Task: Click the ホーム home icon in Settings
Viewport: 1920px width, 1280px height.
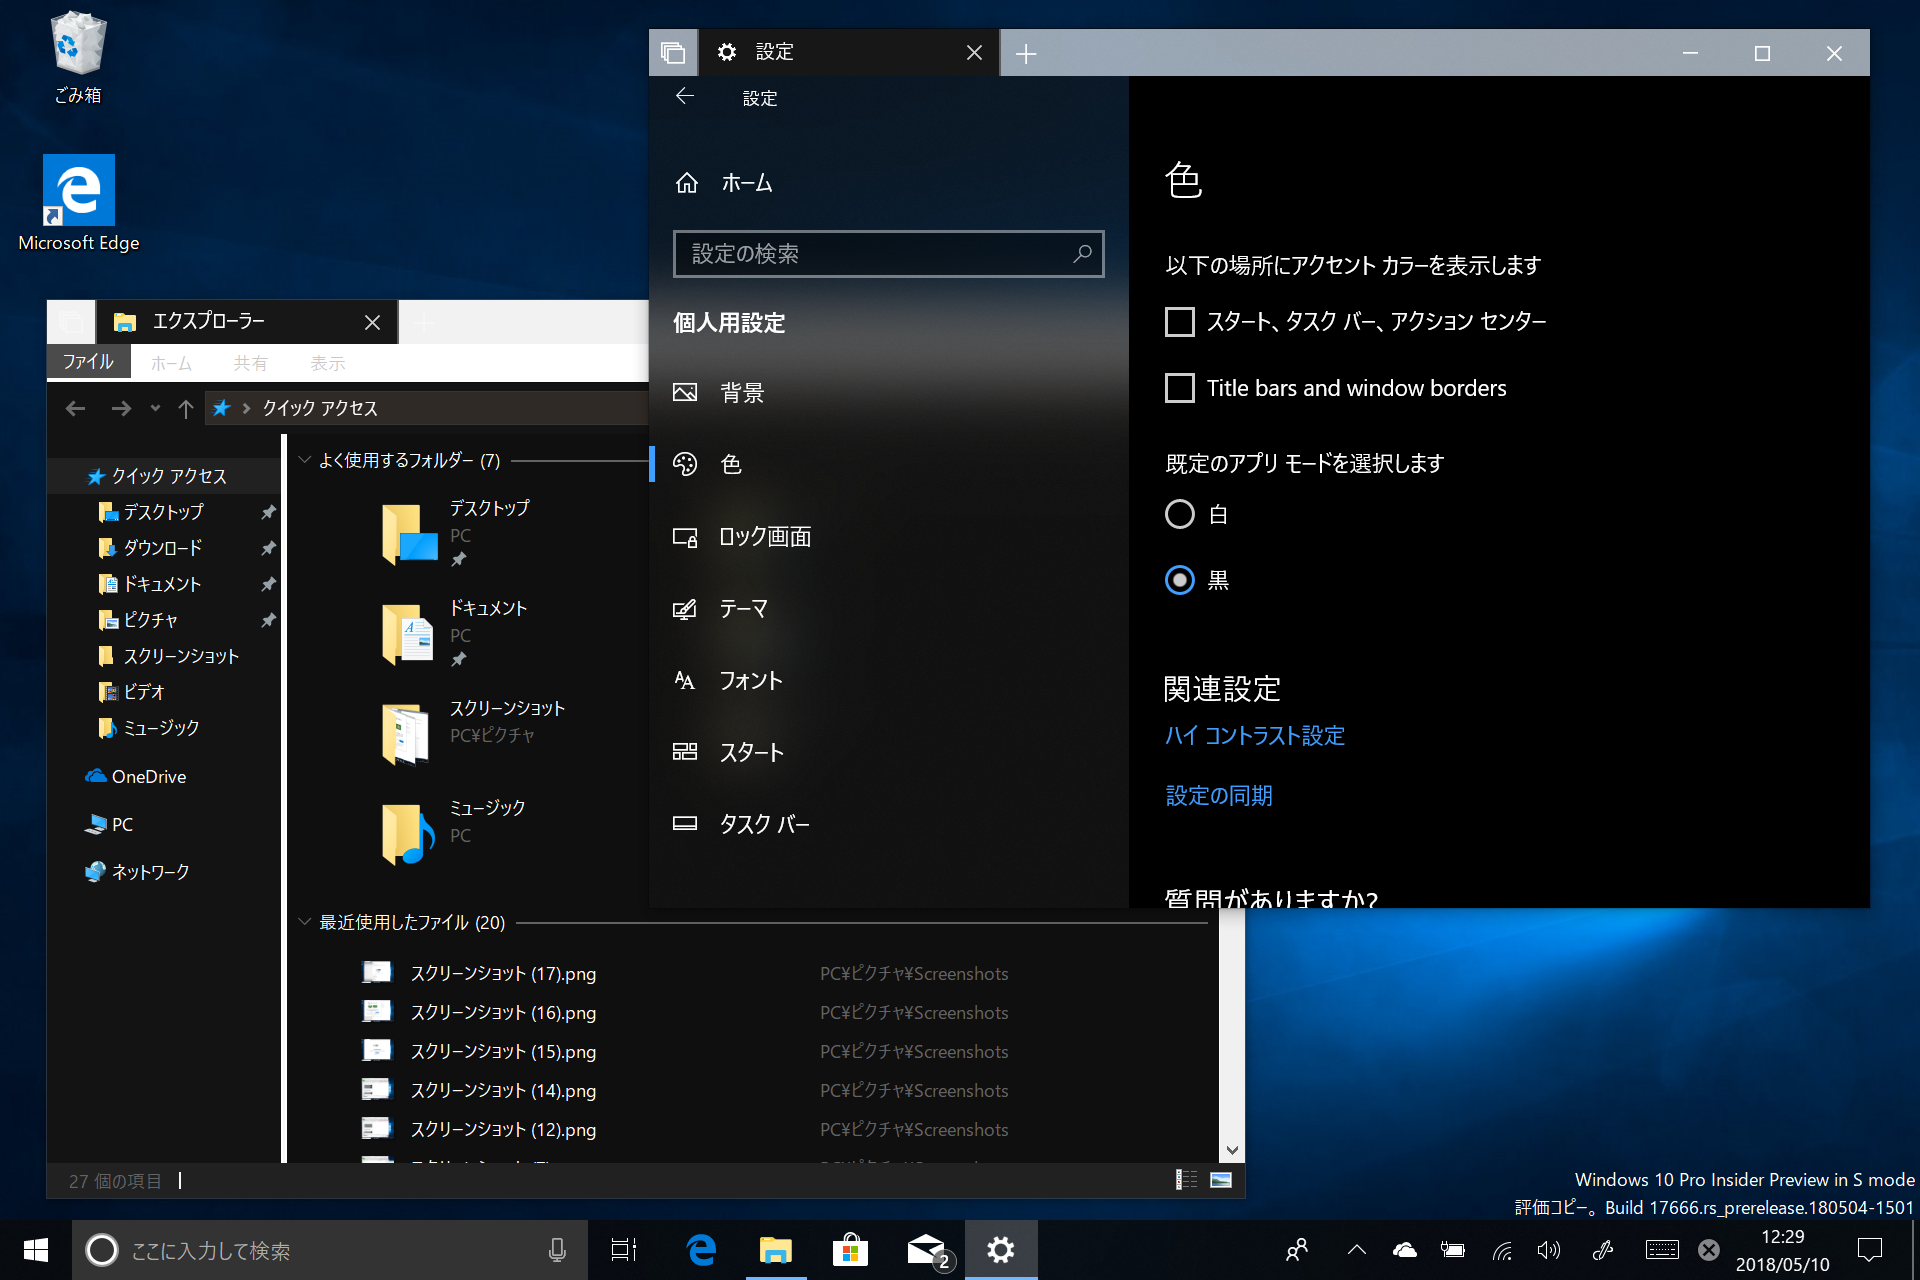Action: [x=687, y=183]
